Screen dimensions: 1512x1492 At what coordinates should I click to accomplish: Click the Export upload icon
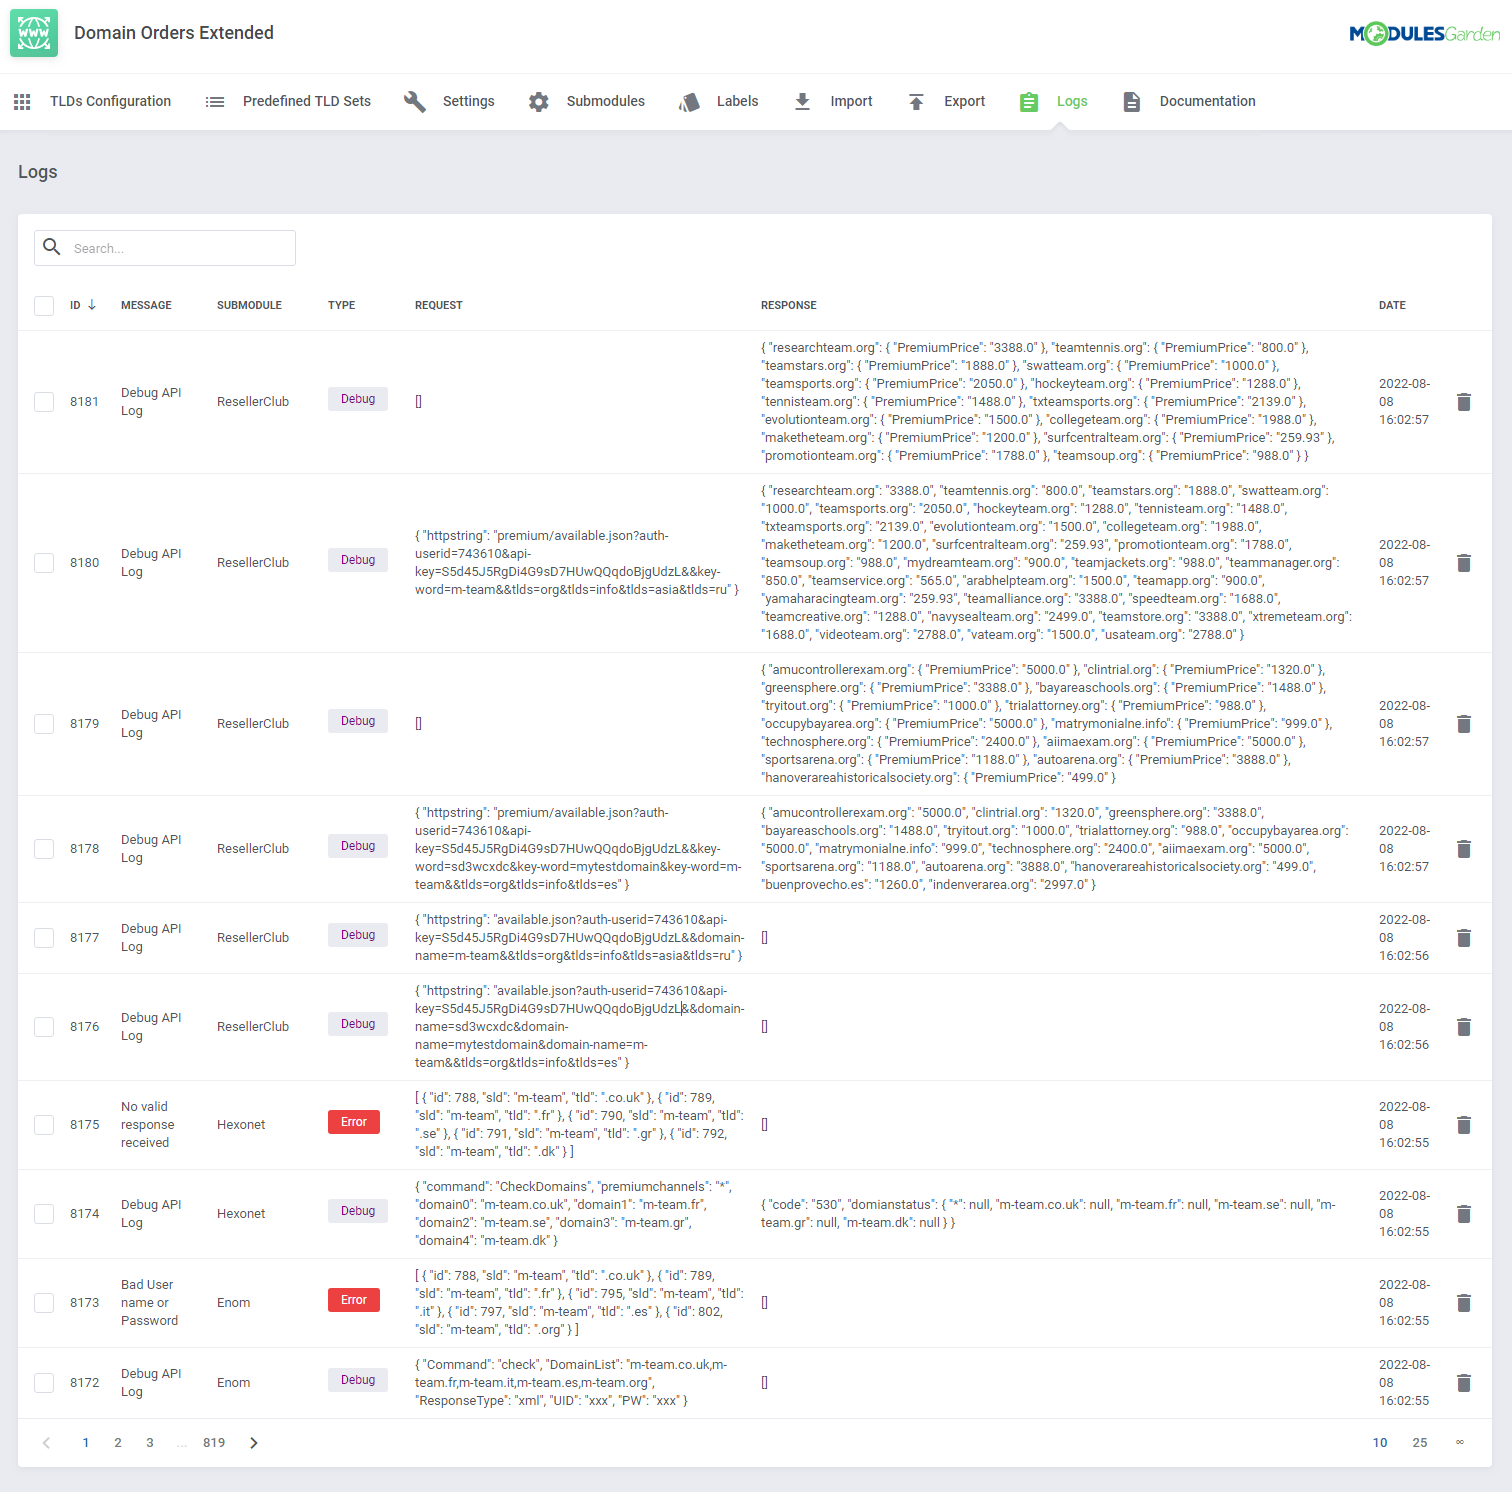tap(916, 102)
